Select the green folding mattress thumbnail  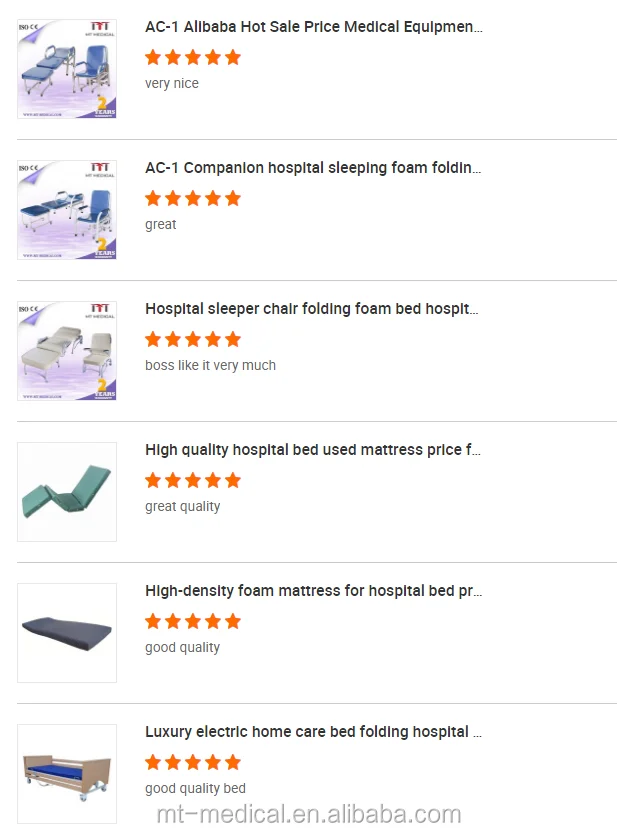[x=67, y=492]
